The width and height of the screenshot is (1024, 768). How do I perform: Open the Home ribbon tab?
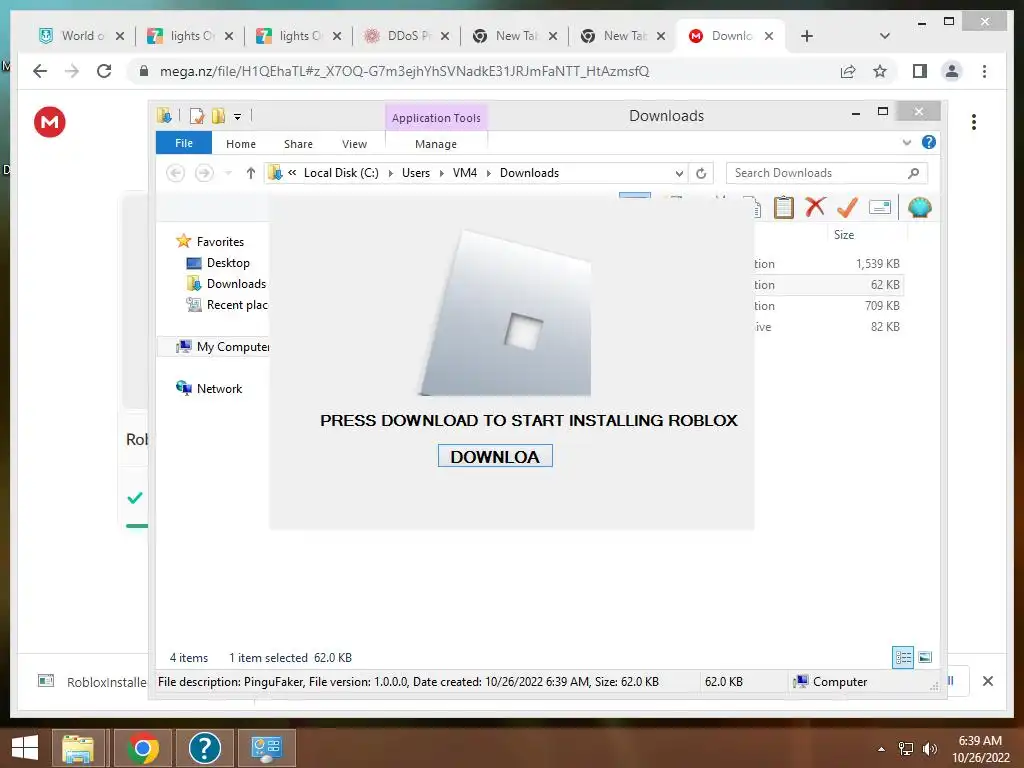coord(240,144)
